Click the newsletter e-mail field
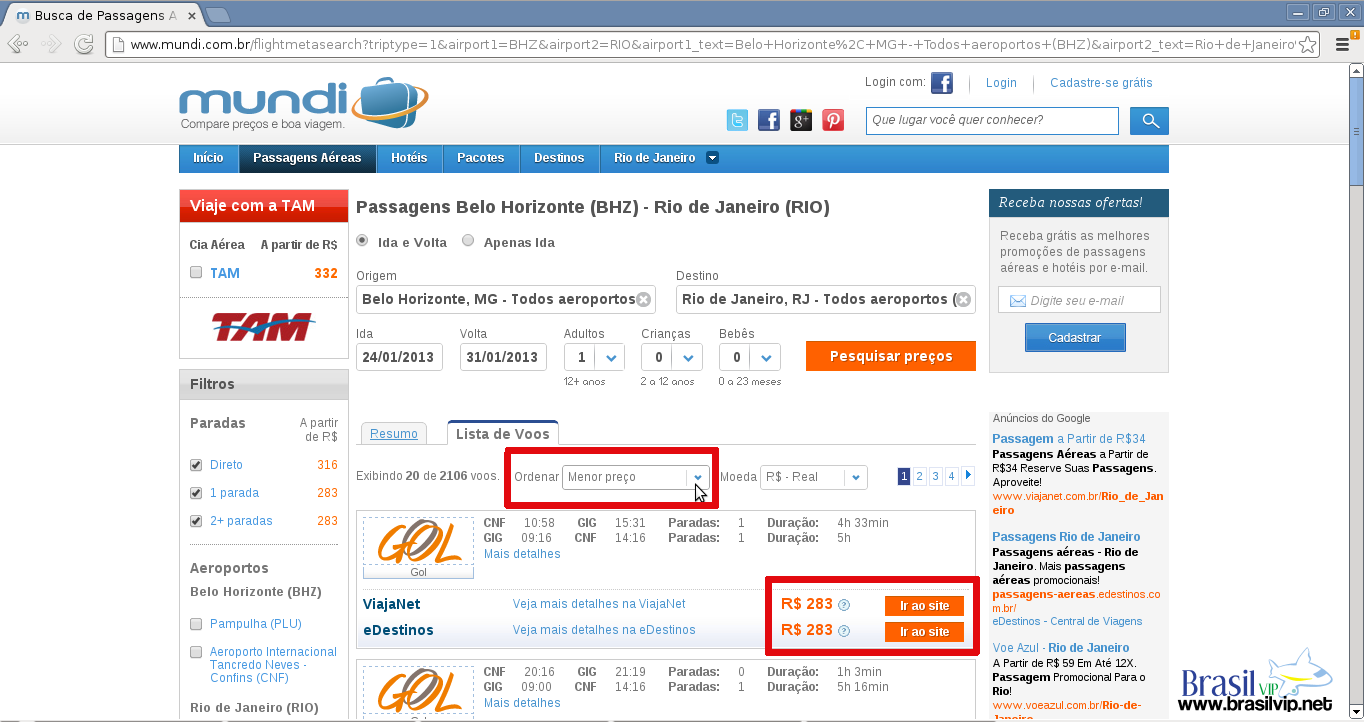 [x=1079, y=300]
